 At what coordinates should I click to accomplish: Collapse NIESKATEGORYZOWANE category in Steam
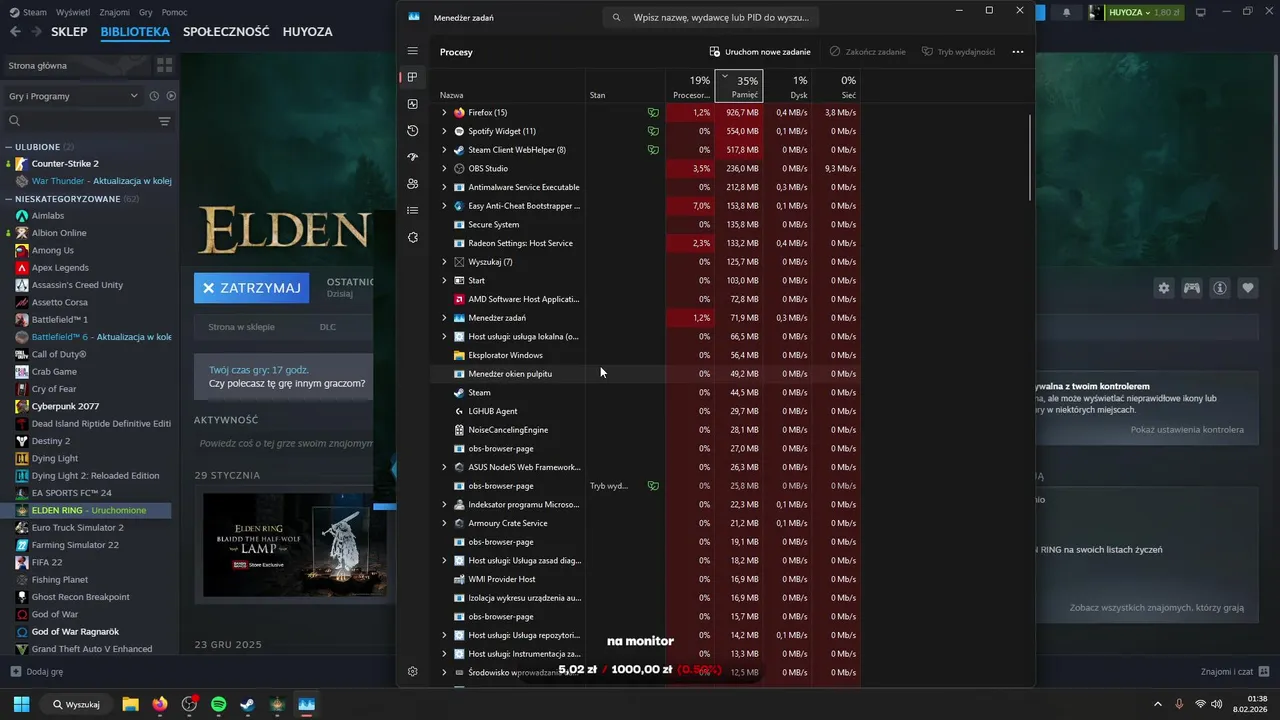[9, 199]
